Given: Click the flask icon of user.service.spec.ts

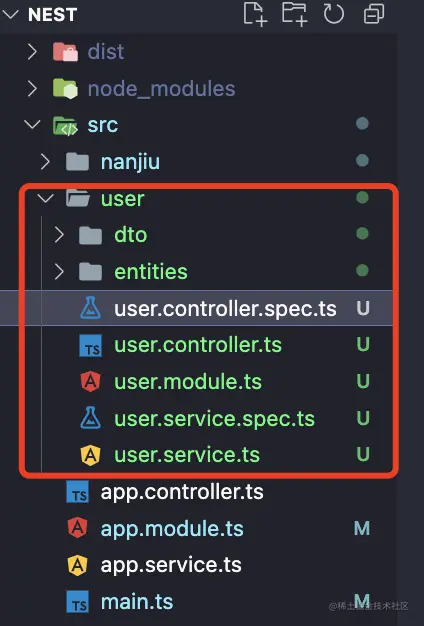Looking at the screenshot, I should tap(91, 418).
